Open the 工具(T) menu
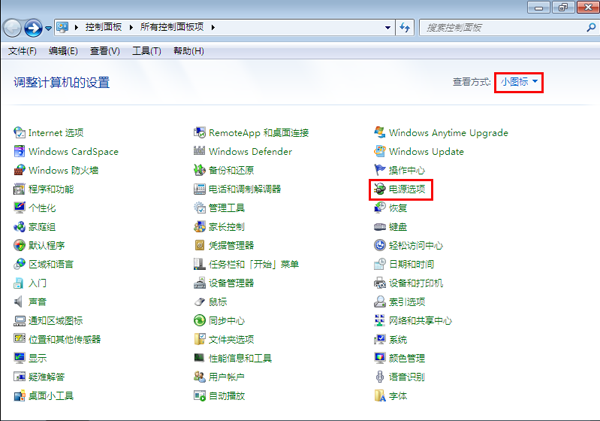 coord(147,51)
